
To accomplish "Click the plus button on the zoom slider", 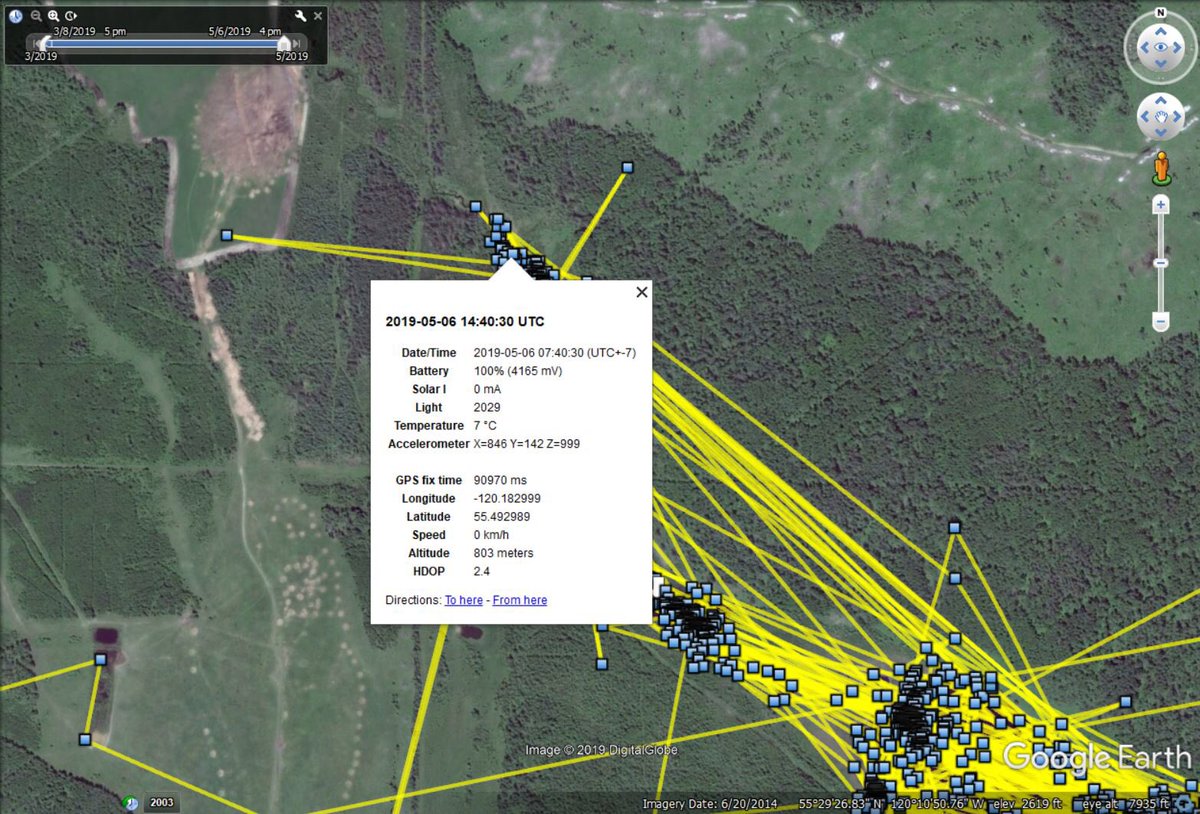I will [1160, 204].
